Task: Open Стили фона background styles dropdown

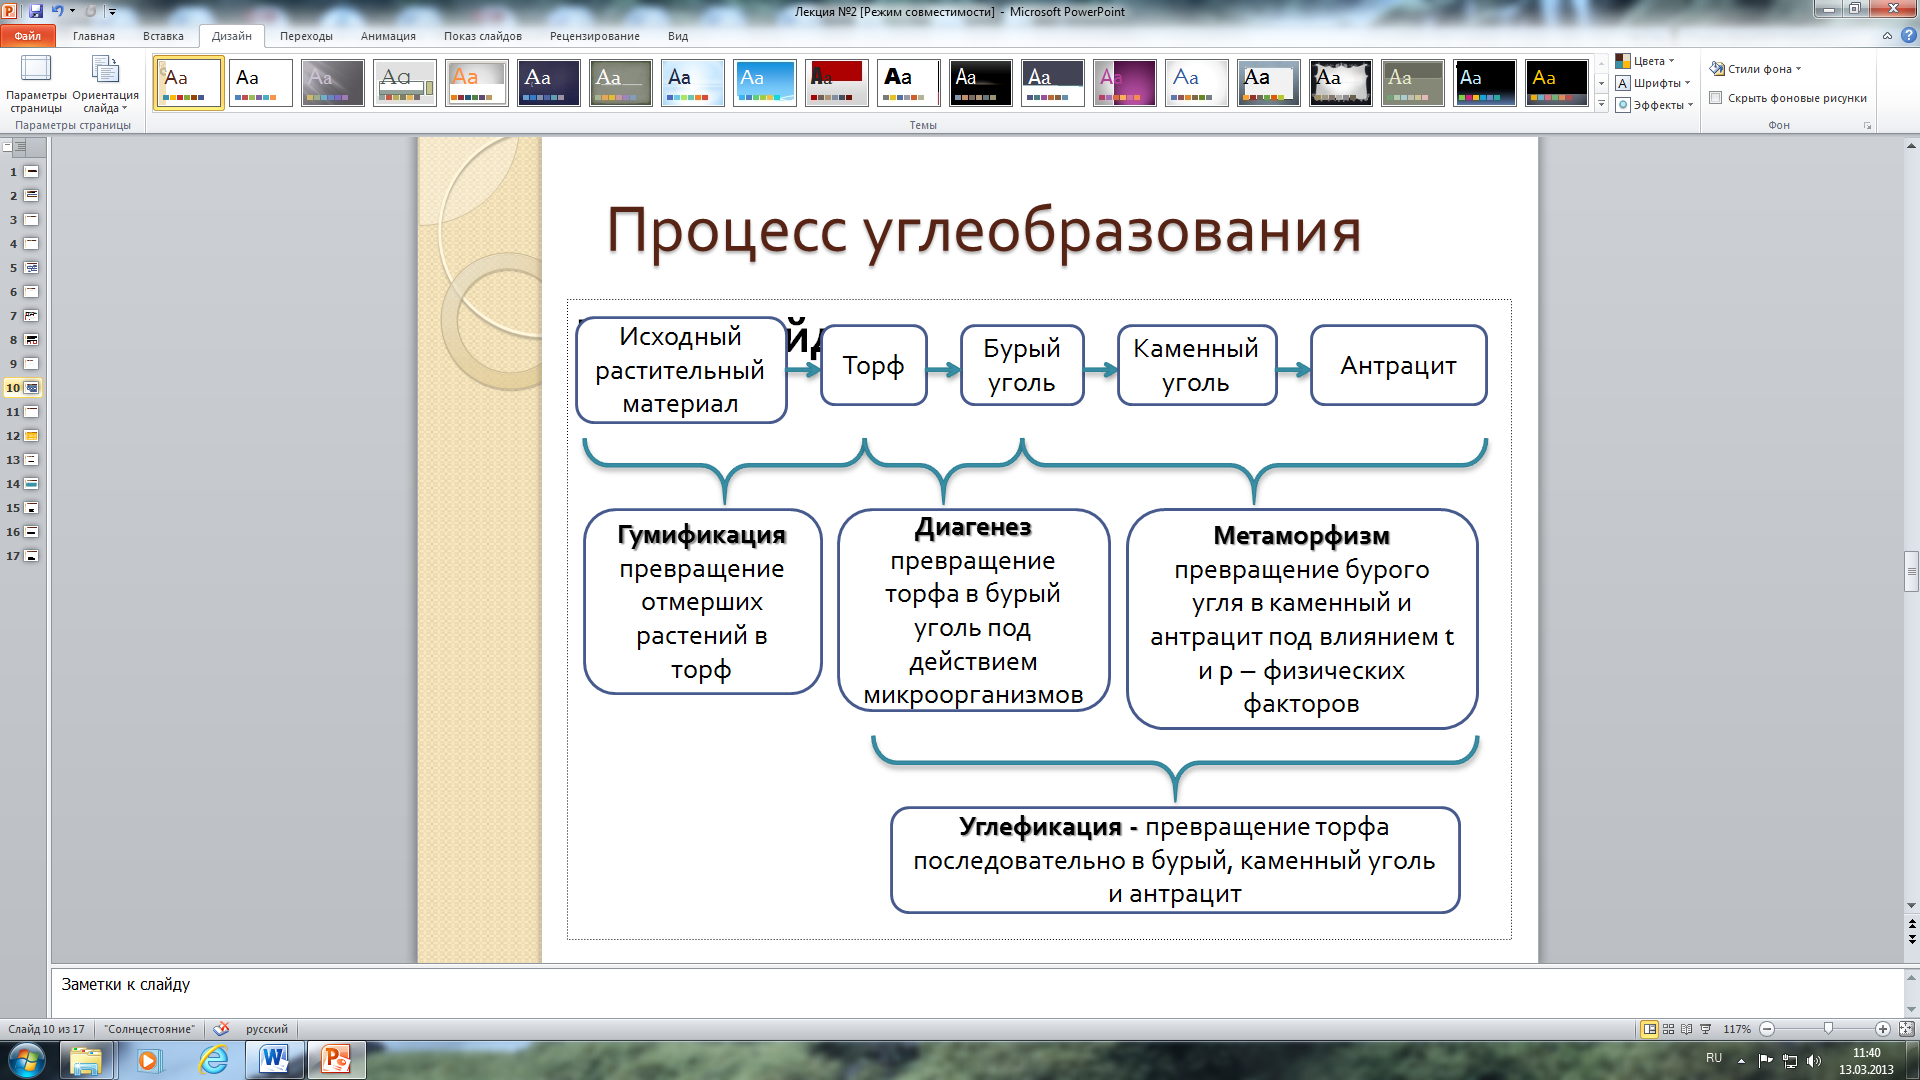Action: click(1757, 69)
